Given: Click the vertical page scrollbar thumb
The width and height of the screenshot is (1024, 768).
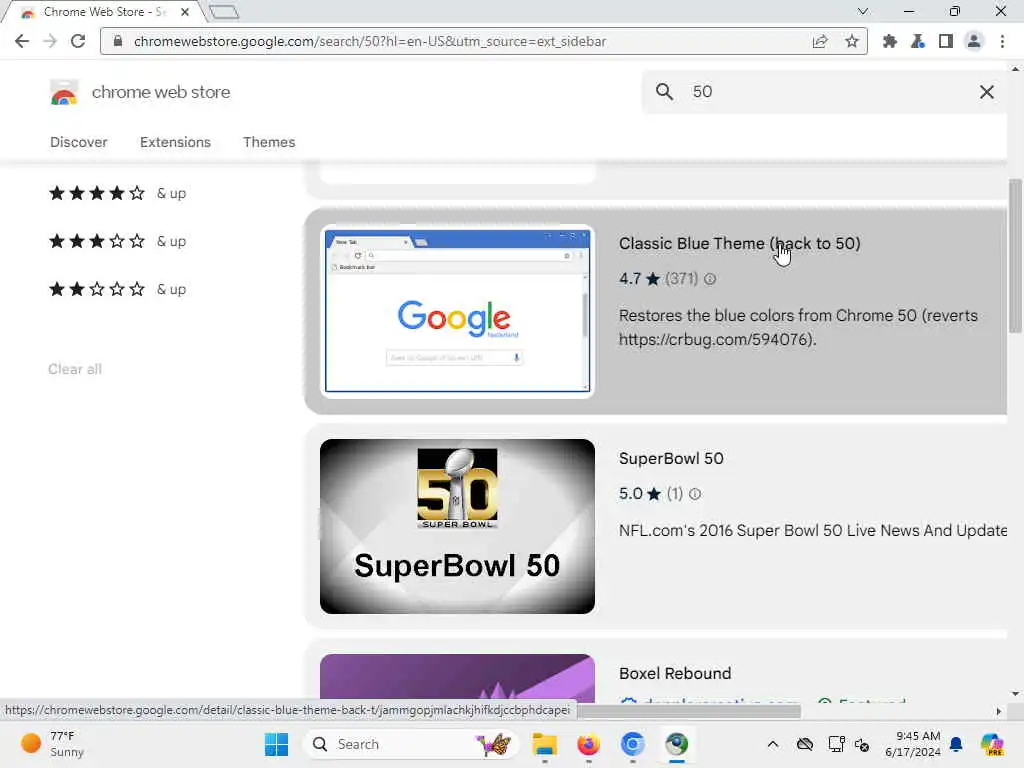Looking at the screenshot, I should [1015, 257].
